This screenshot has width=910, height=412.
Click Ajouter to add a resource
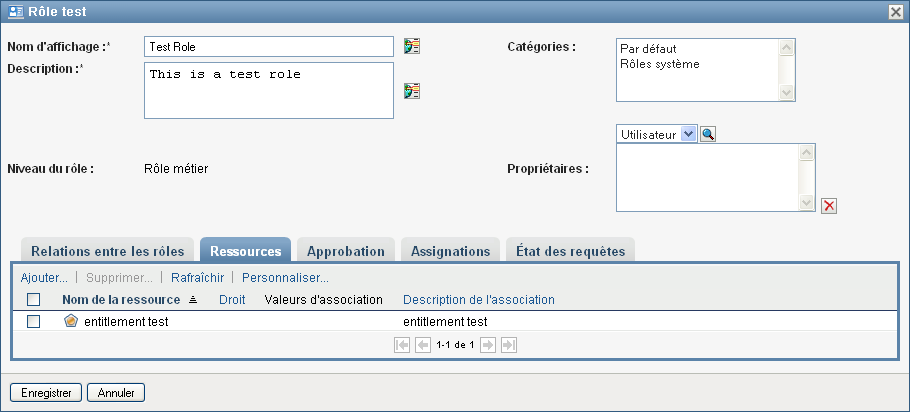pos(44,277)
